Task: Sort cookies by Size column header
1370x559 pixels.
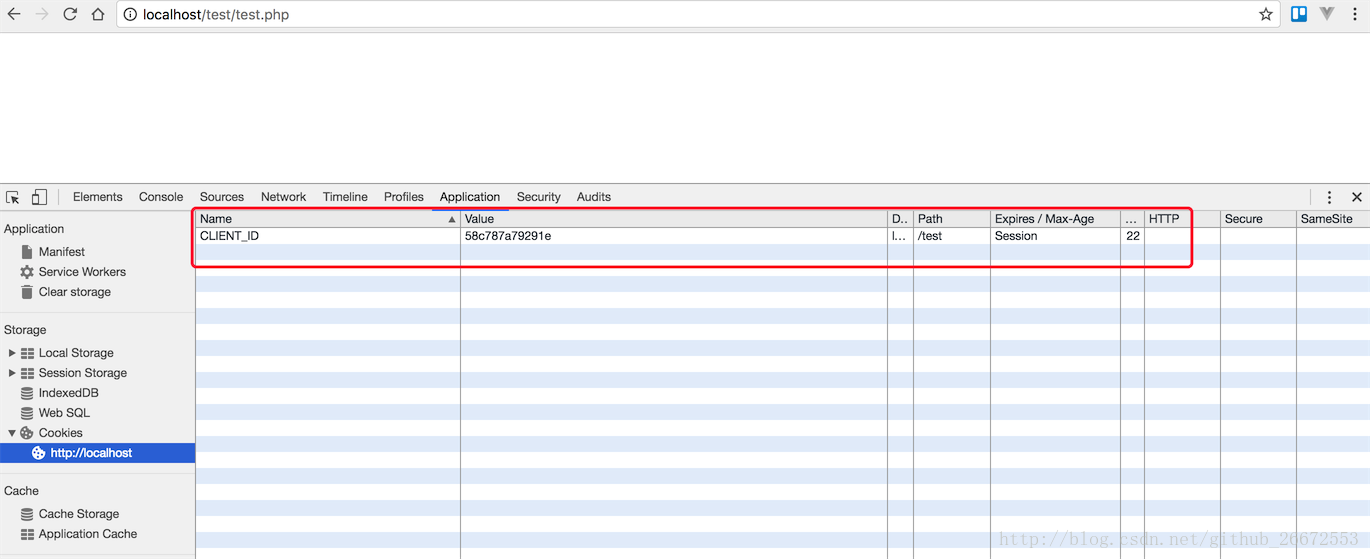Action: click(x=1133, y=219)
